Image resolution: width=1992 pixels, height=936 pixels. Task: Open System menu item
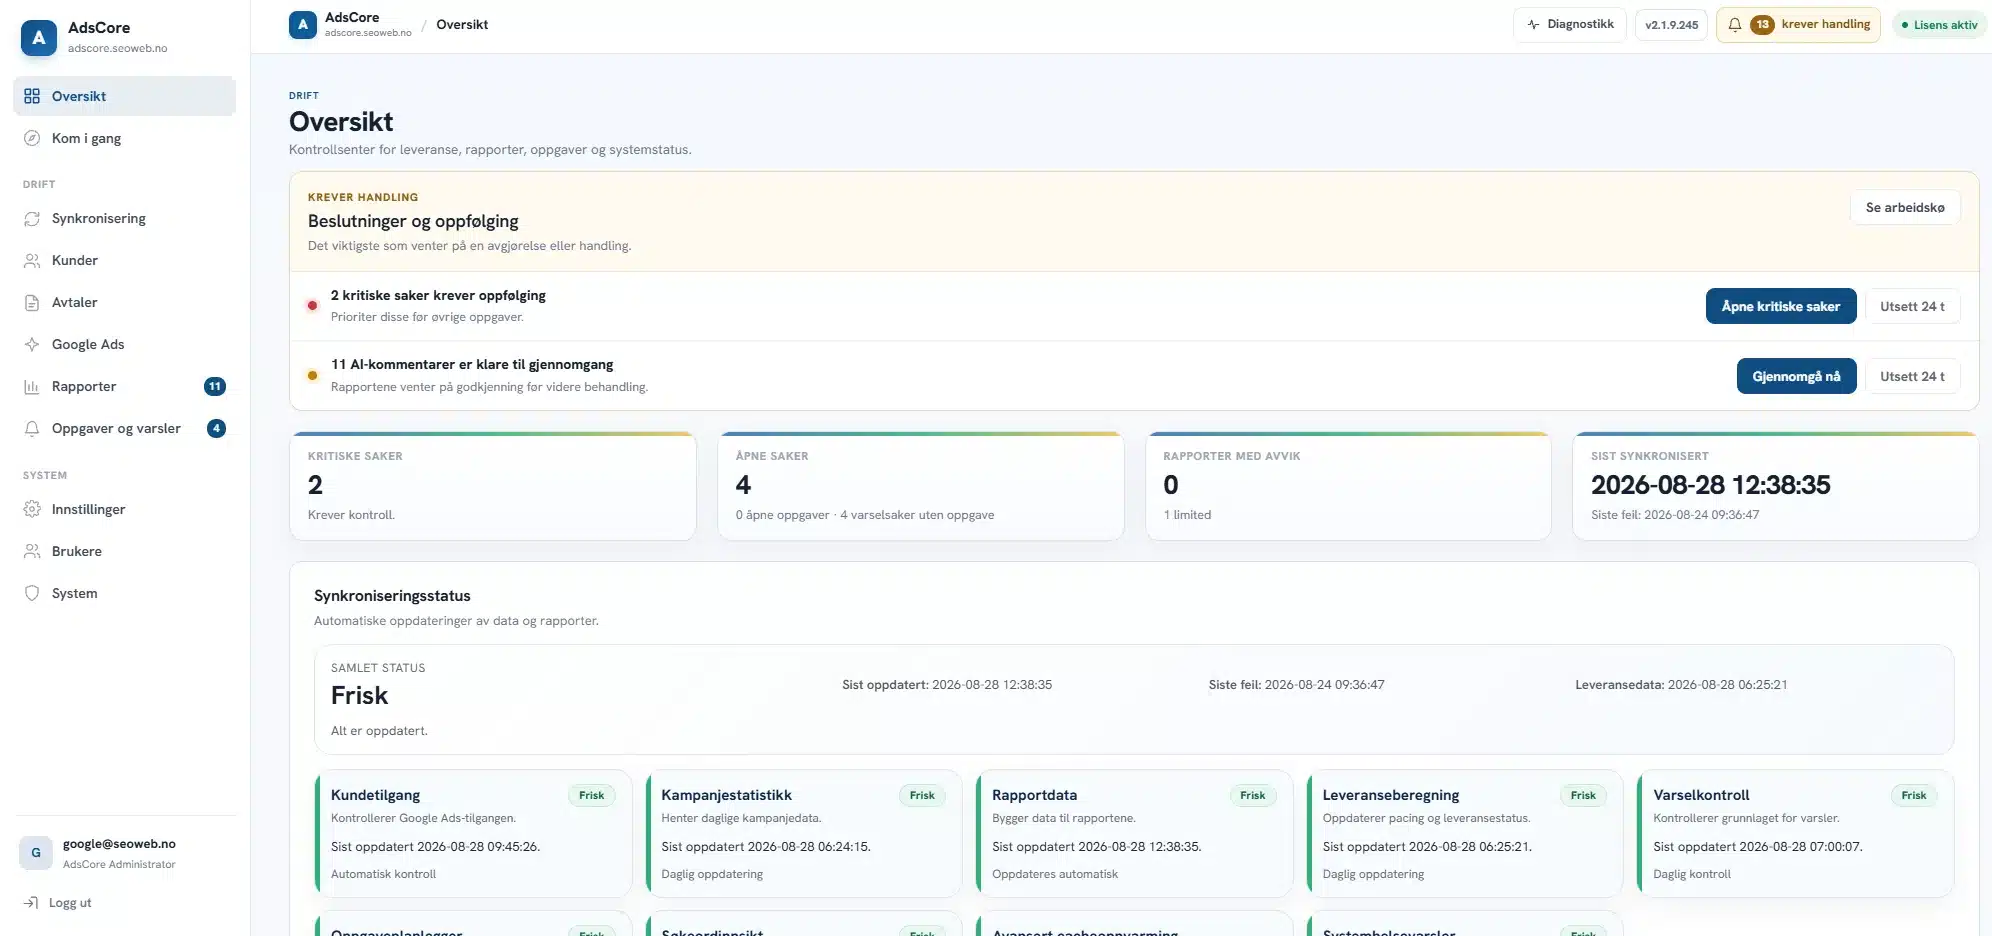(125, 593)
